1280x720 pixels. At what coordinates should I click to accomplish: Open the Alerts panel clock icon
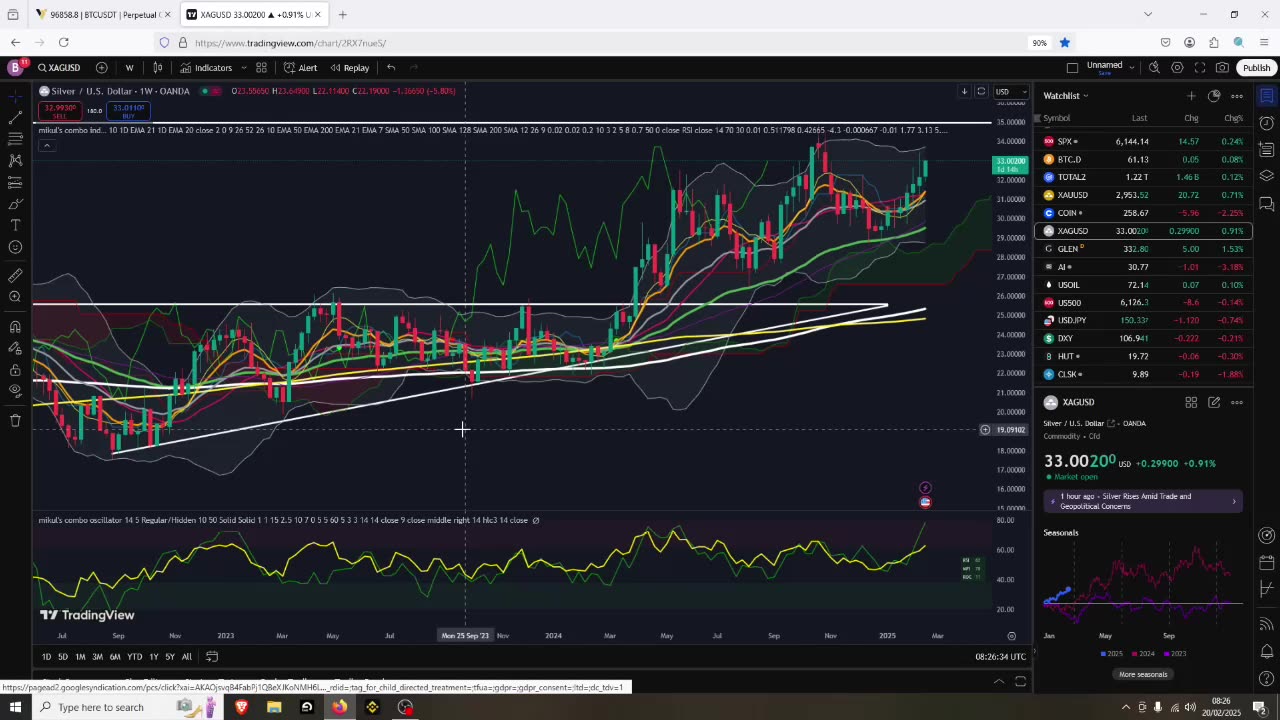(x=1266, y=123)
